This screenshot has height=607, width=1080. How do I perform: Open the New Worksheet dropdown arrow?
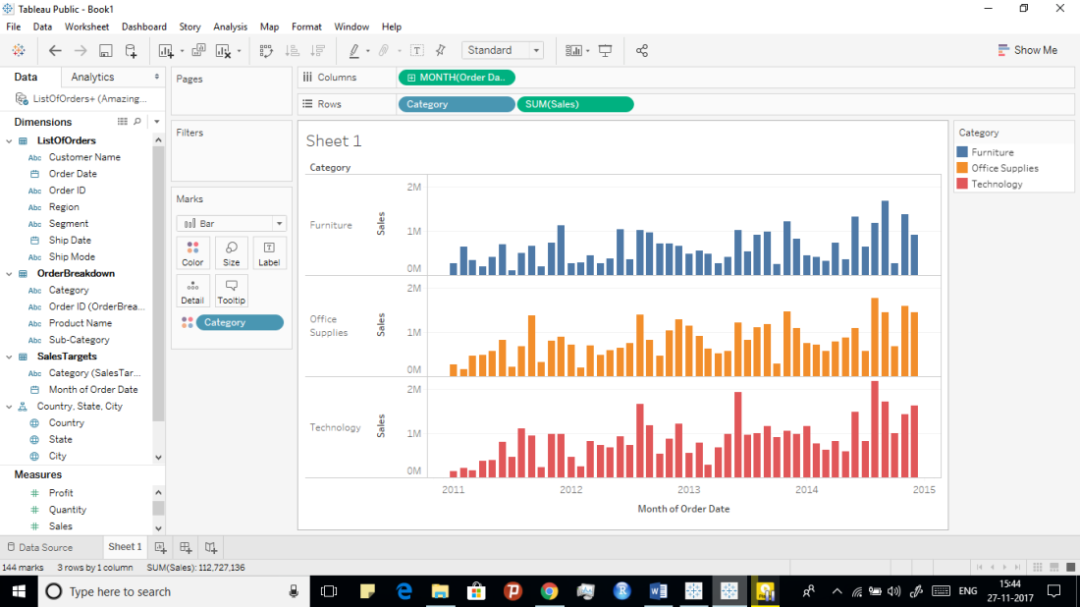(x=182, y=51)
